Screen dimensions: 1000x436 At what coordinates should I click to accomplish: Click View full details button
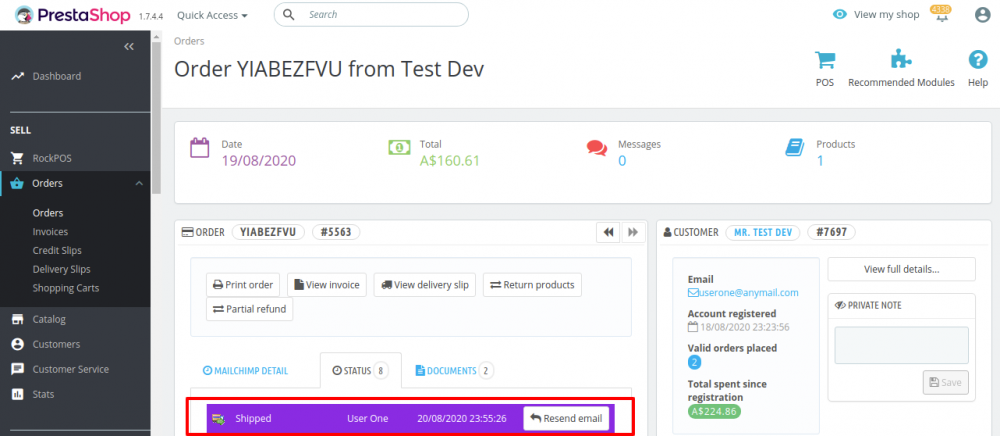(902, 269)
